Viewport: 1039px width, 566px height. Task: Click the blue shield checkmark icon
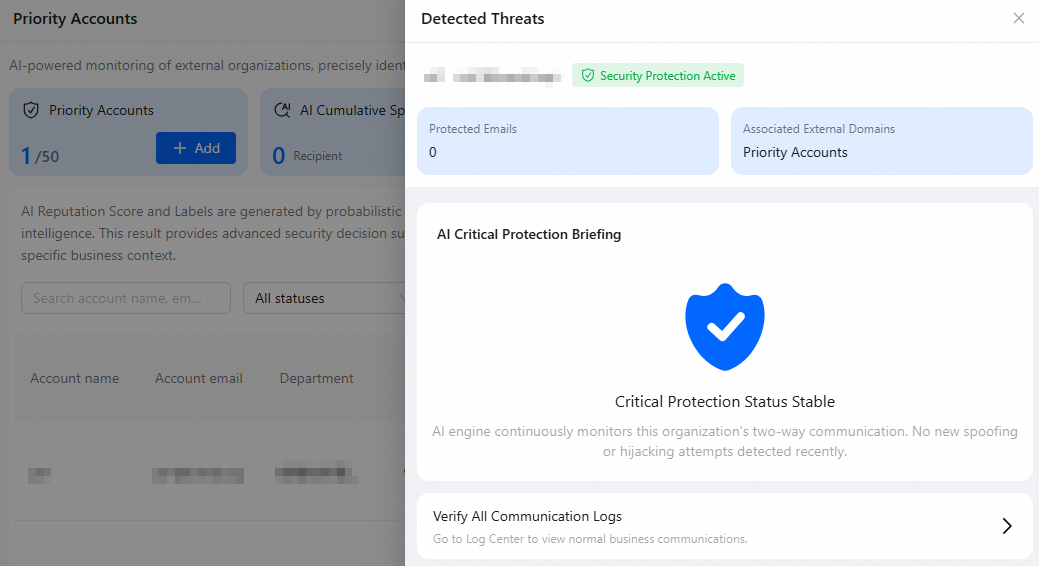click(724, 327)
